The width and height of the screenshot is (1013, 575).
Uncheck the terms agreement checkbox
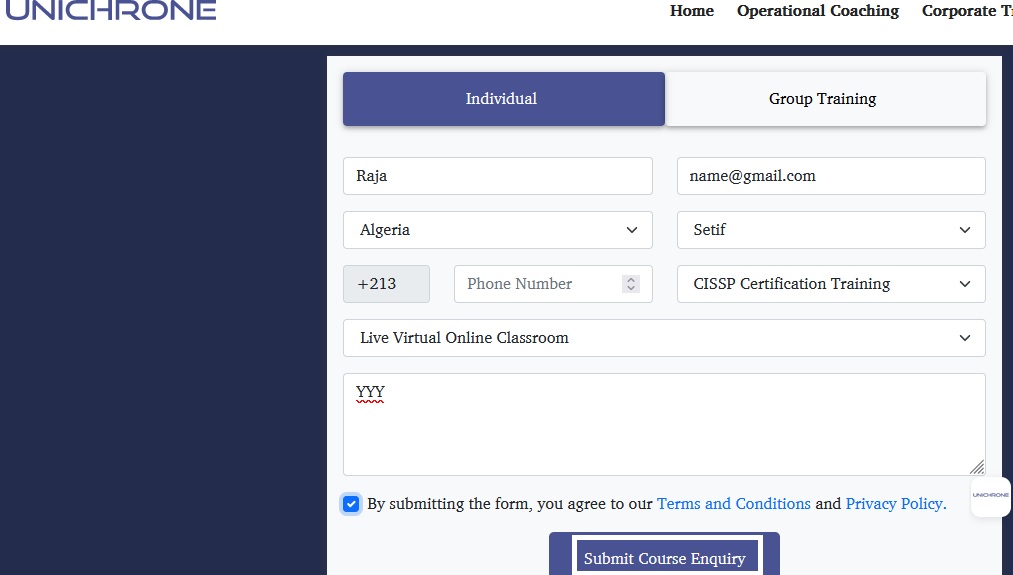tap(351, 504)
